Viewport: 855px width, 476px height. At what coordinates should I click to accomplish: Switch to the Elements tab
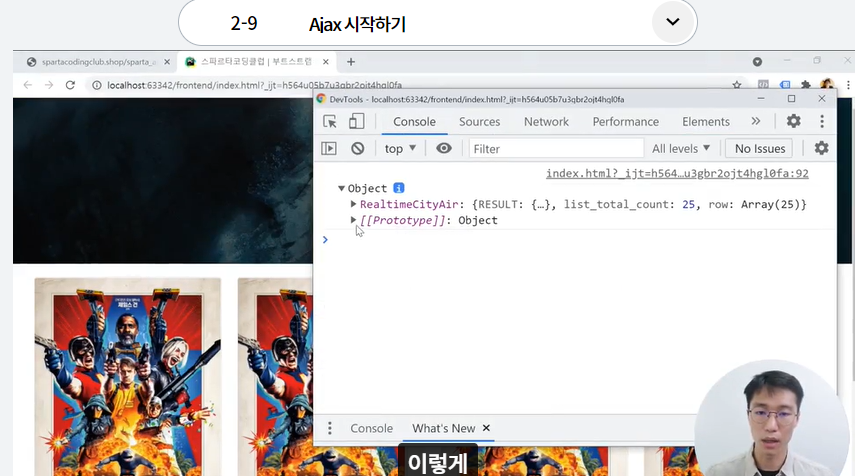(x=706, y=122)
